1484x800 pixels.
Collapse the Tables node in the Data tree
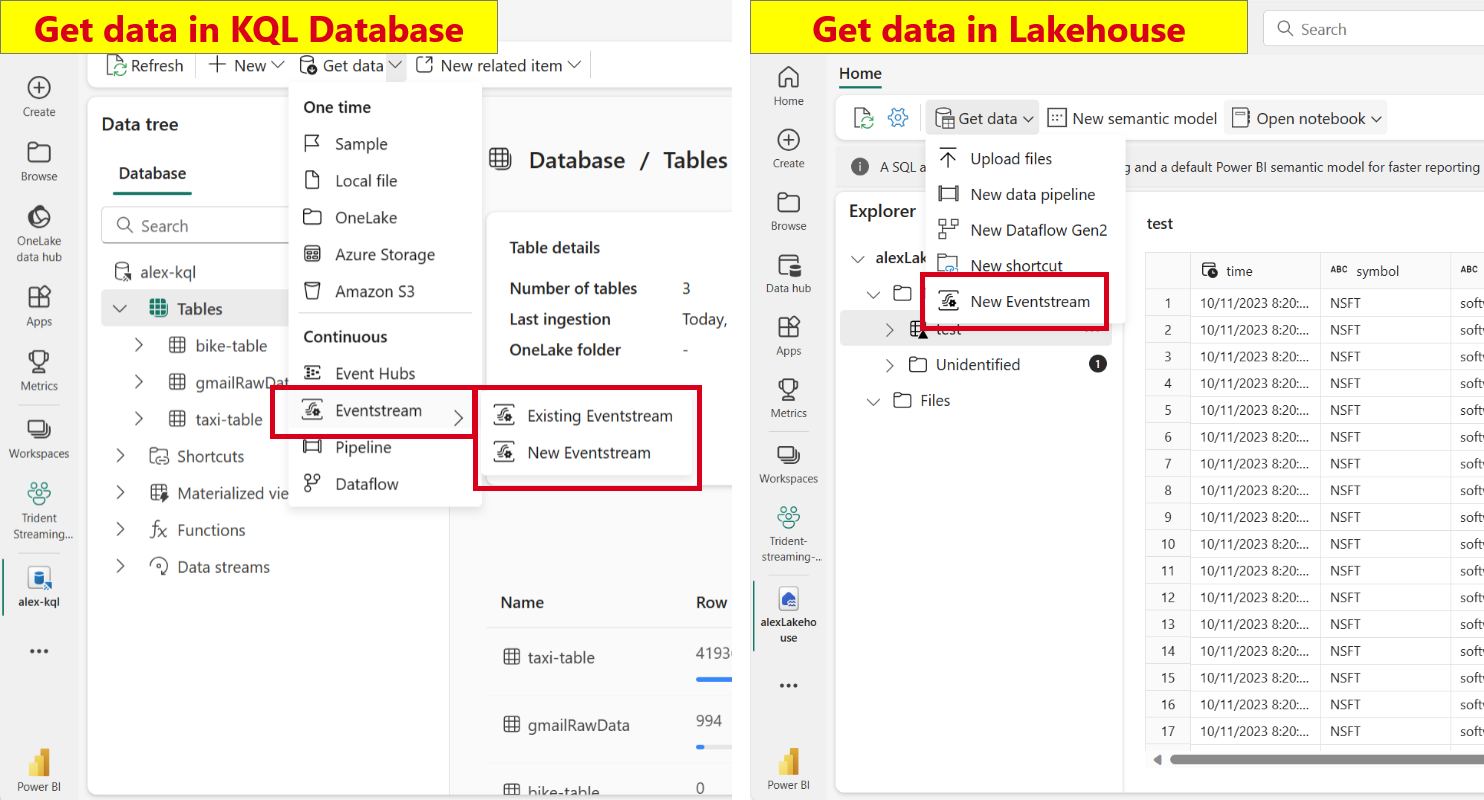pyautogui.click(x=120, y=309)
